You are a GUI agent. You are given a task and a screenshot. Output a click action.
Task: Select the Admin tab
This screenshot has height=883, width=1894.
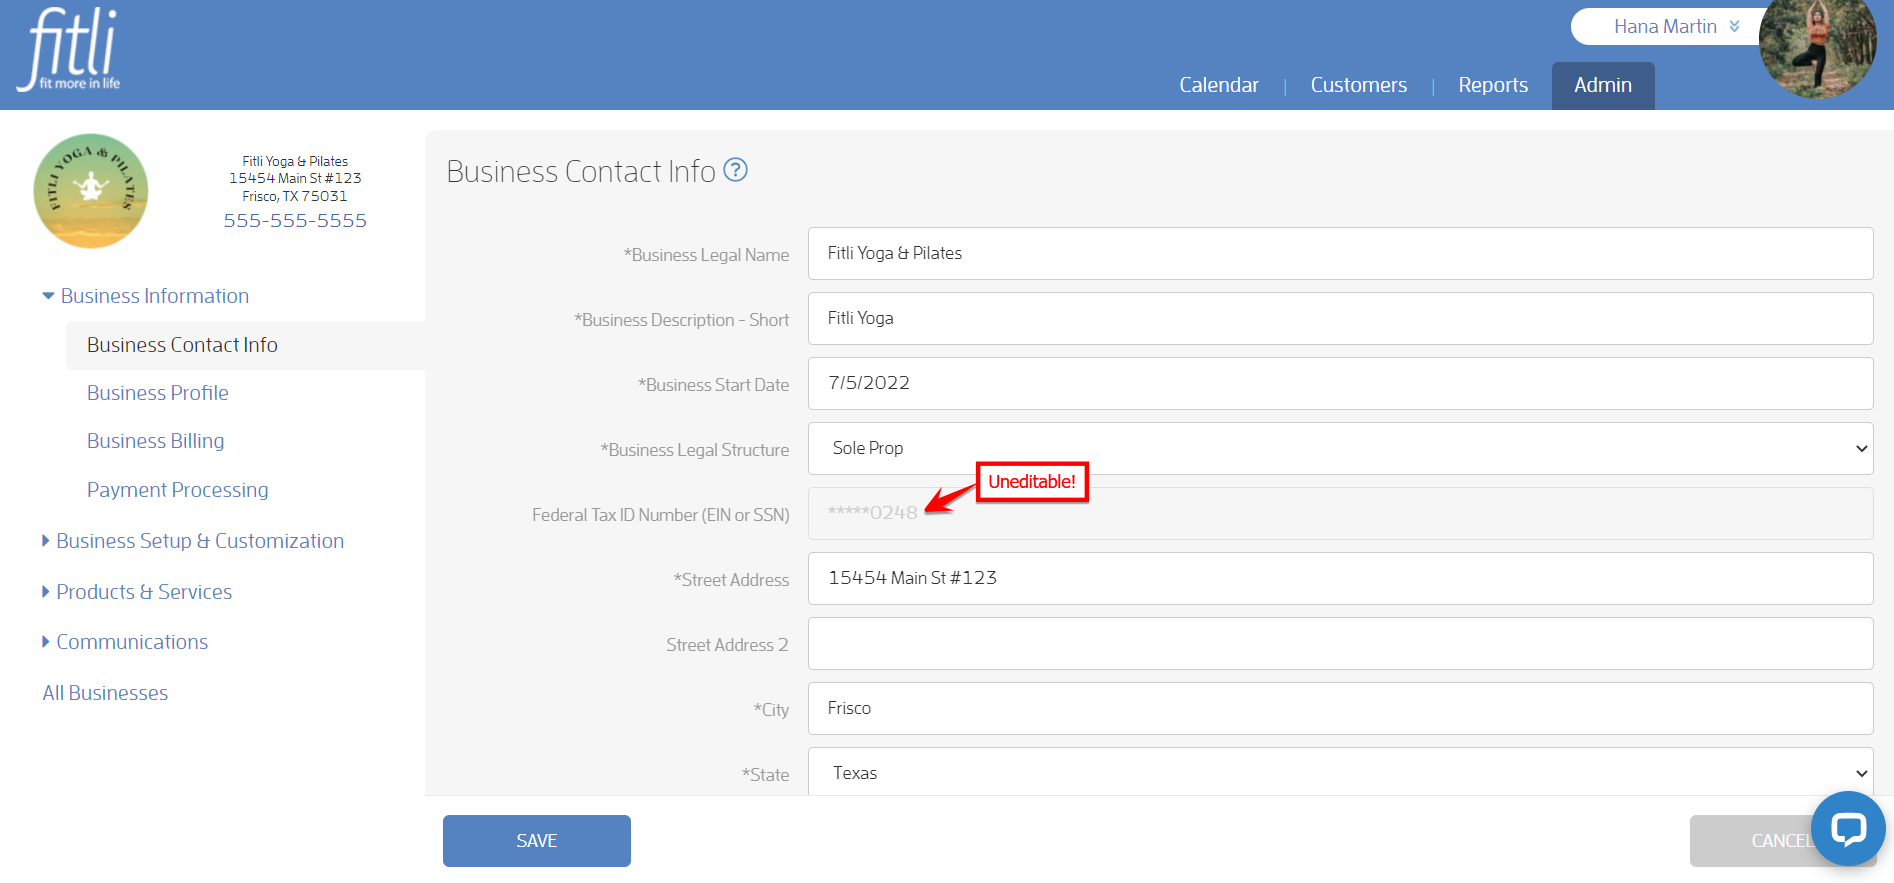pos(1603,86)
